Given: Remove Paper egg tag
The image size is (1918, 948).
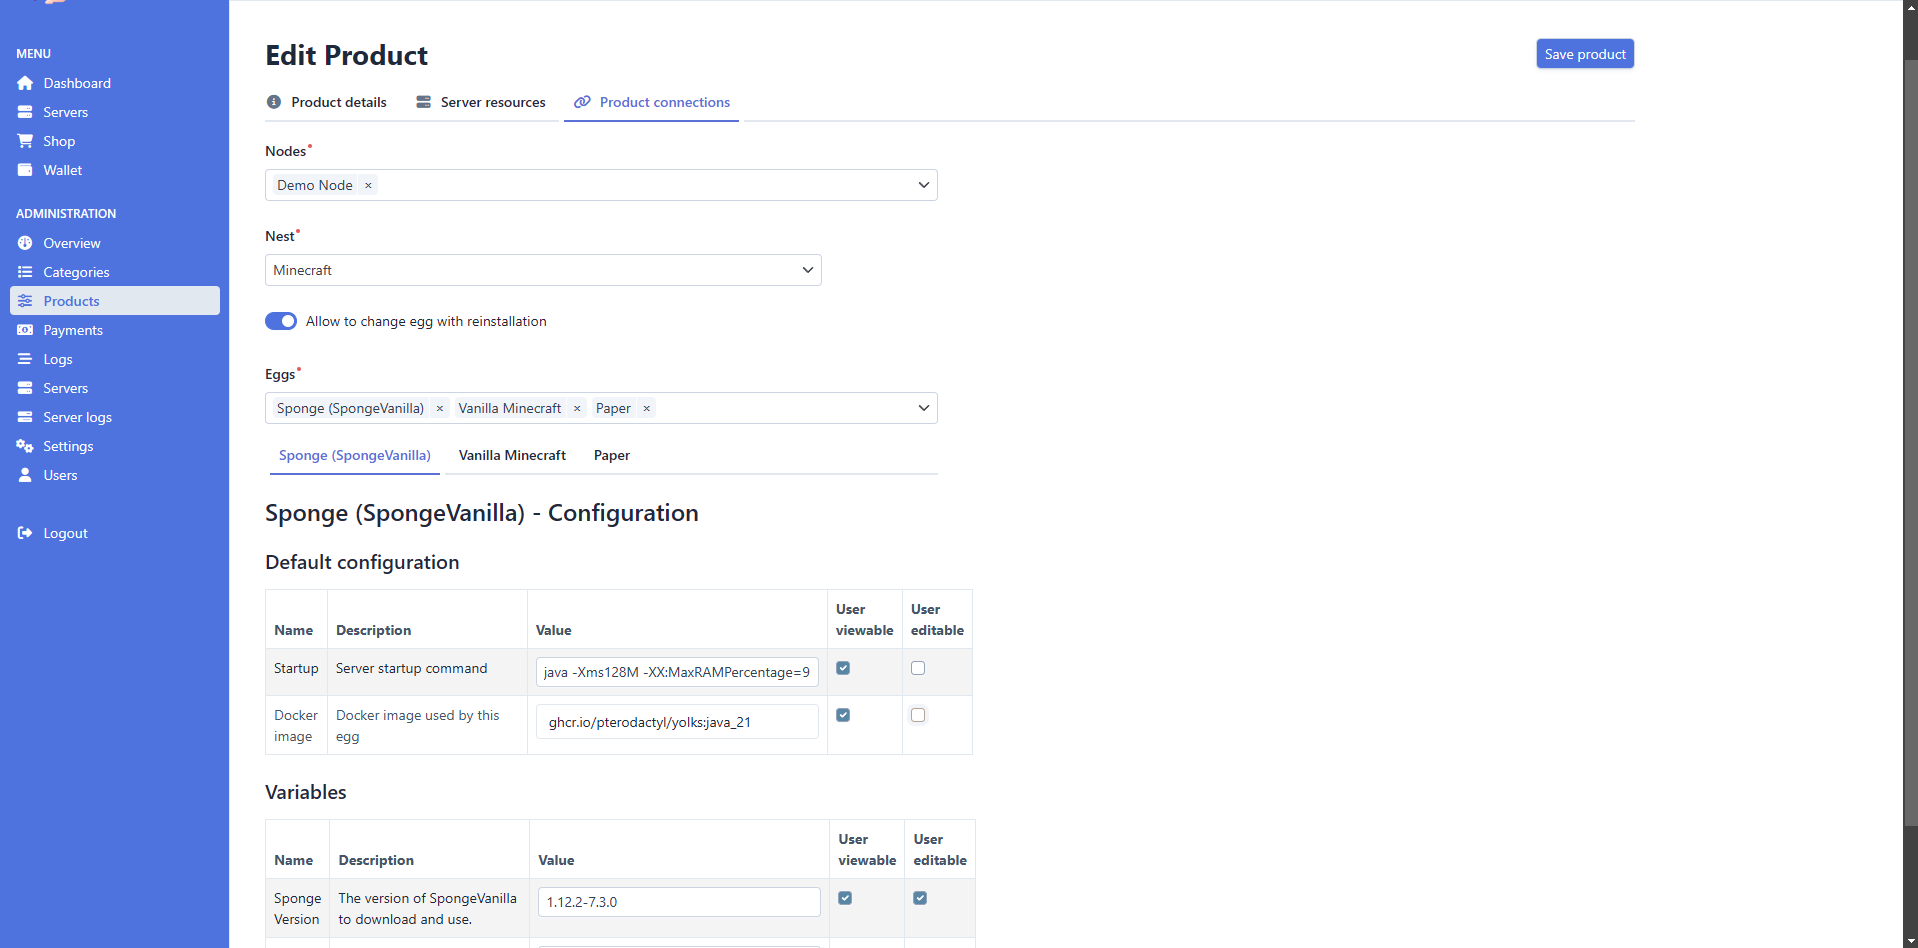Looking at the screenshot, I should click(x=647, y=408).
